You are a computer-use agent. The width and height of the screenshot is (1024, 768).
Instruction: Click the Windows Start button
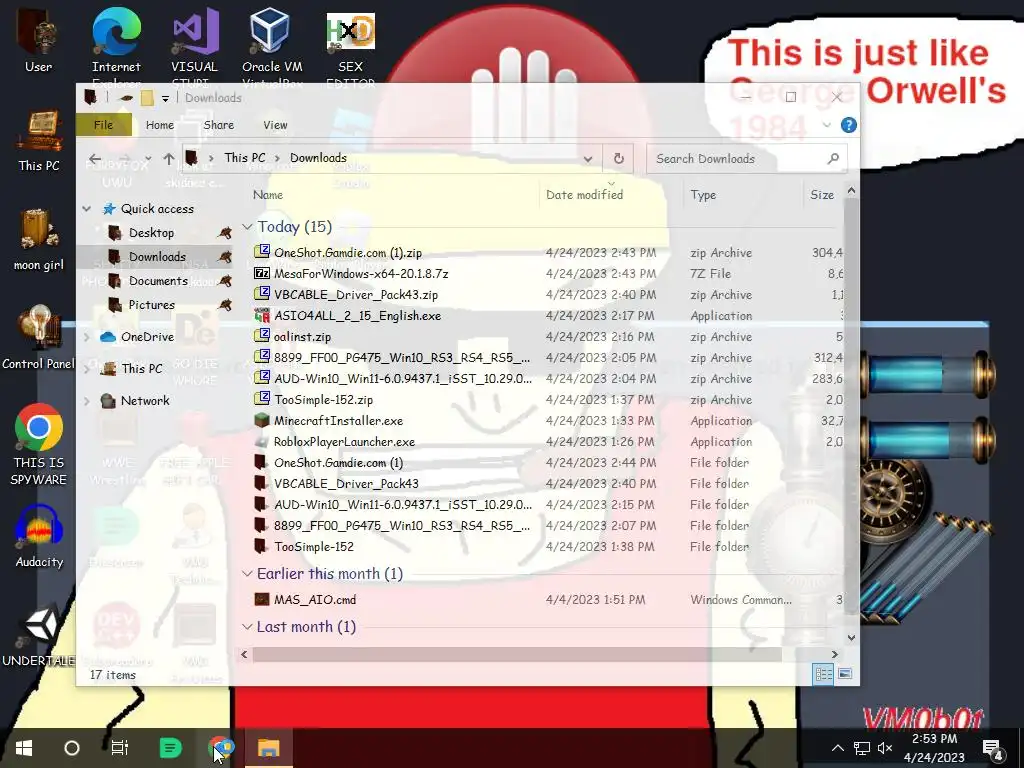(24, 748)
